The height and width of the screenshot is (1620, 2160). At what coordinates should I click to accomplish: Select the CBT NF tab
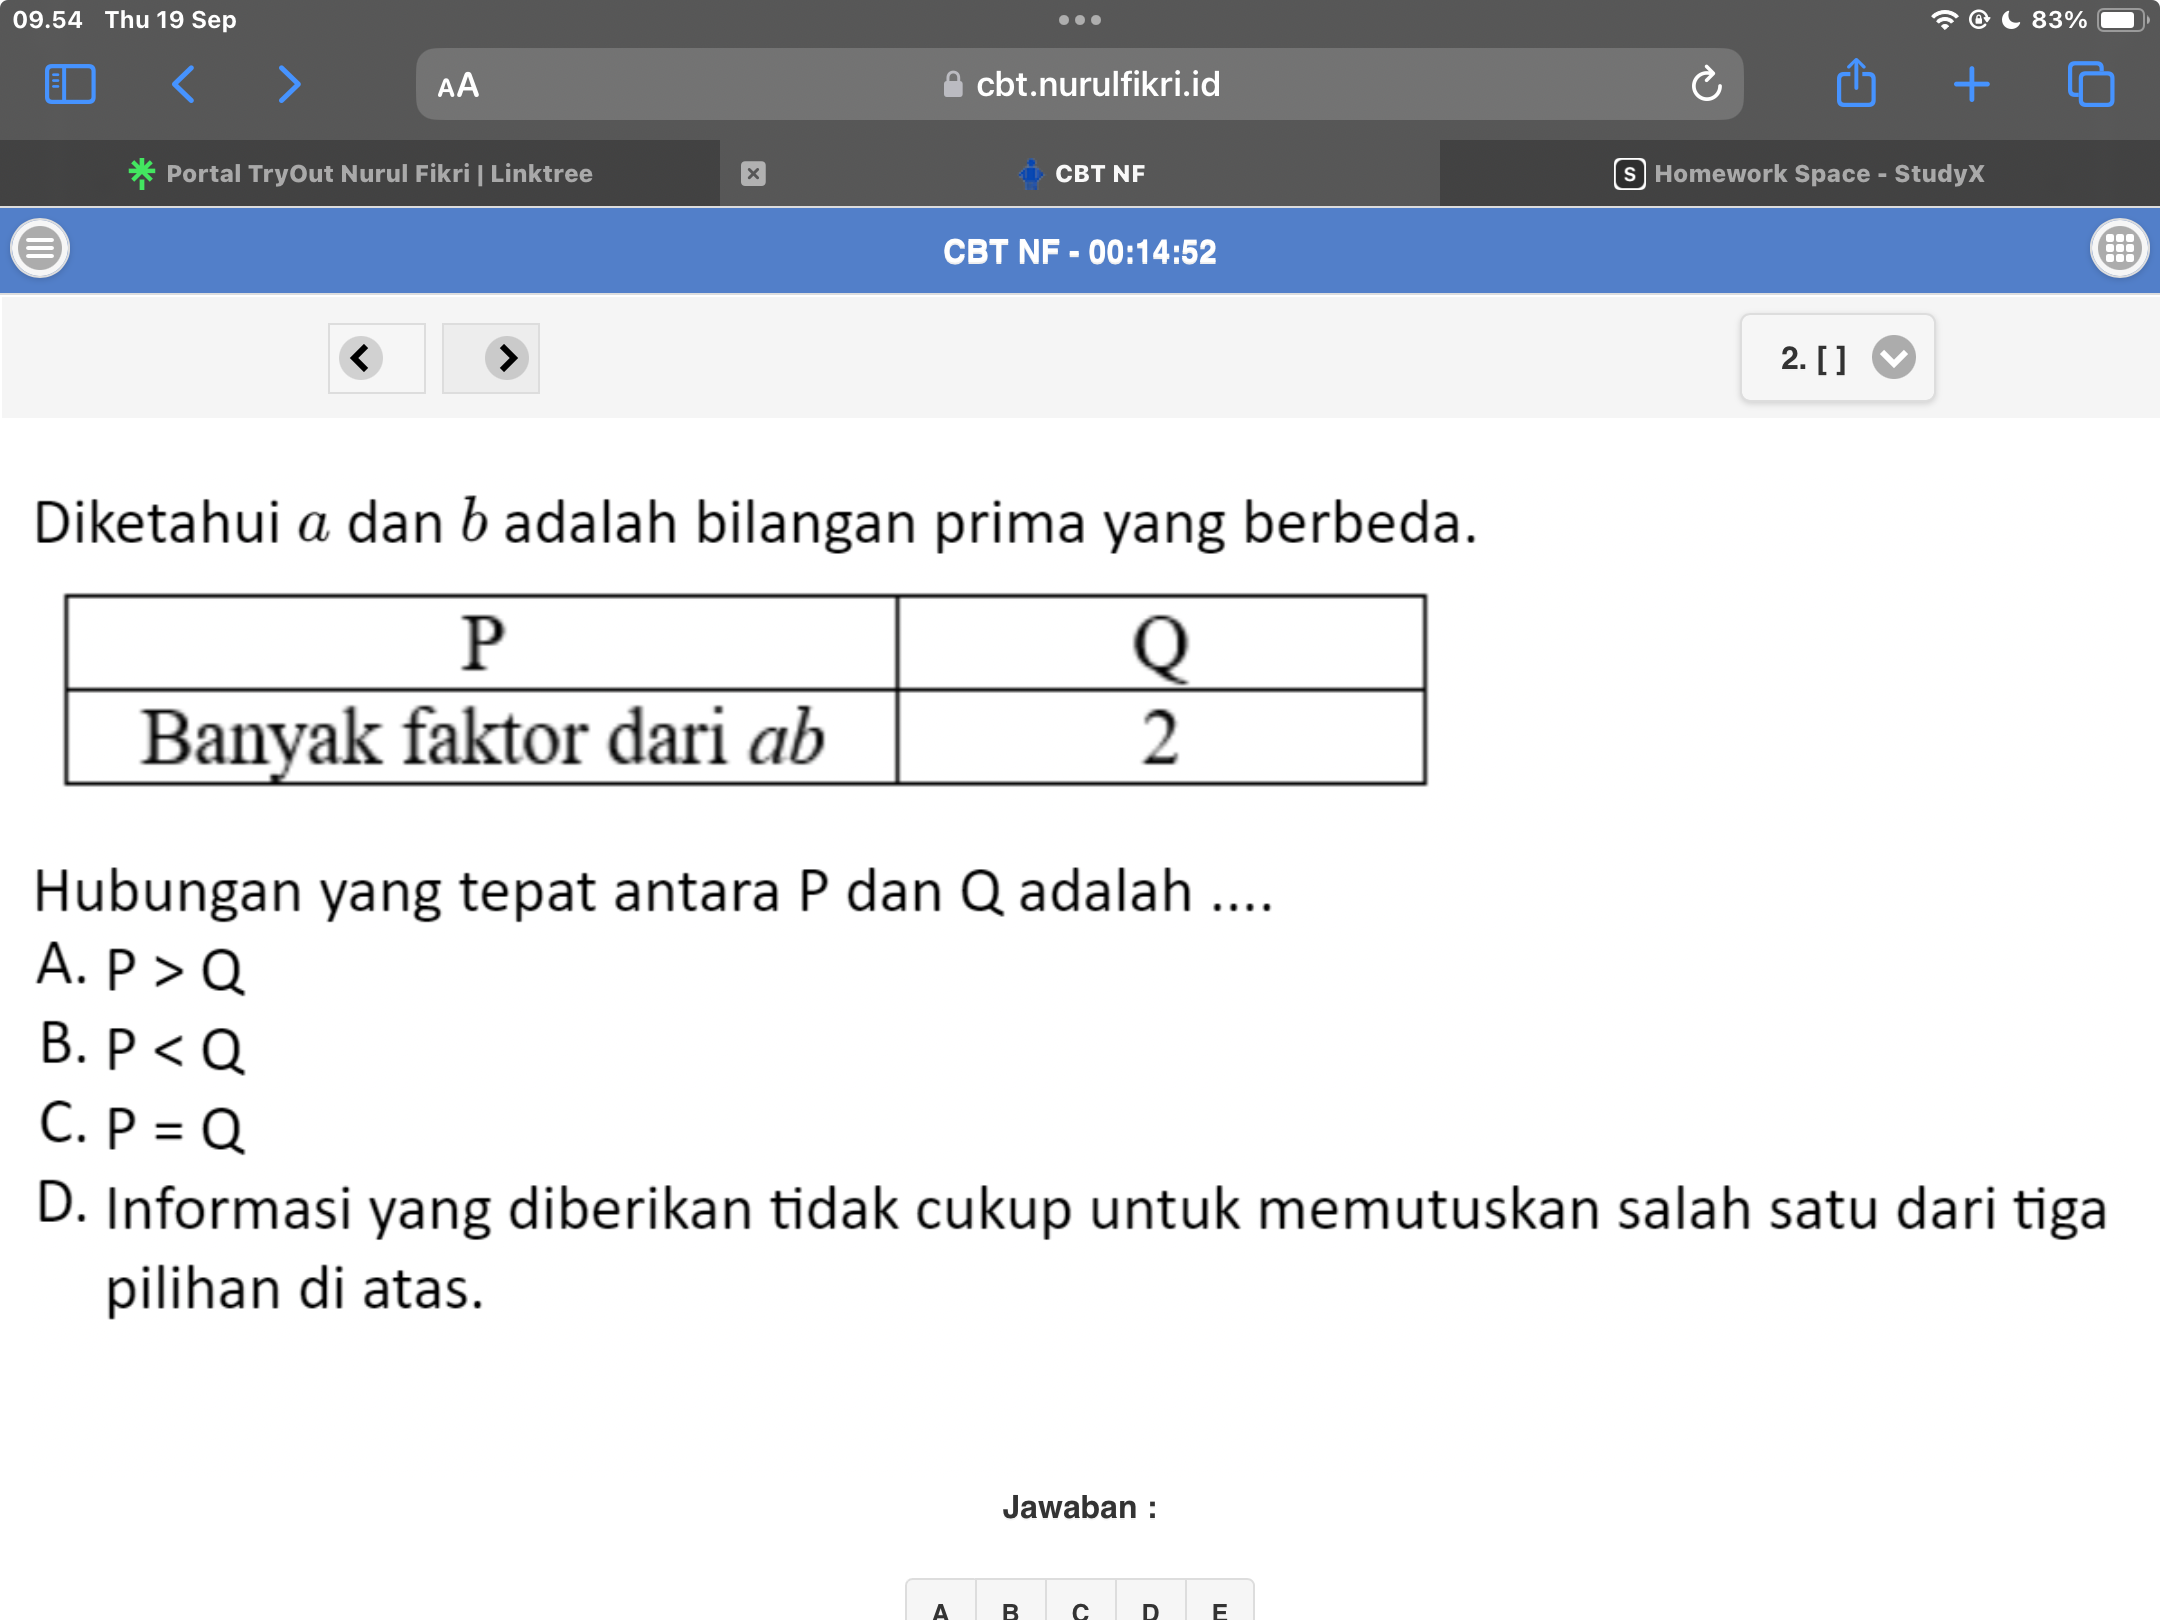tap(1080, 174)
